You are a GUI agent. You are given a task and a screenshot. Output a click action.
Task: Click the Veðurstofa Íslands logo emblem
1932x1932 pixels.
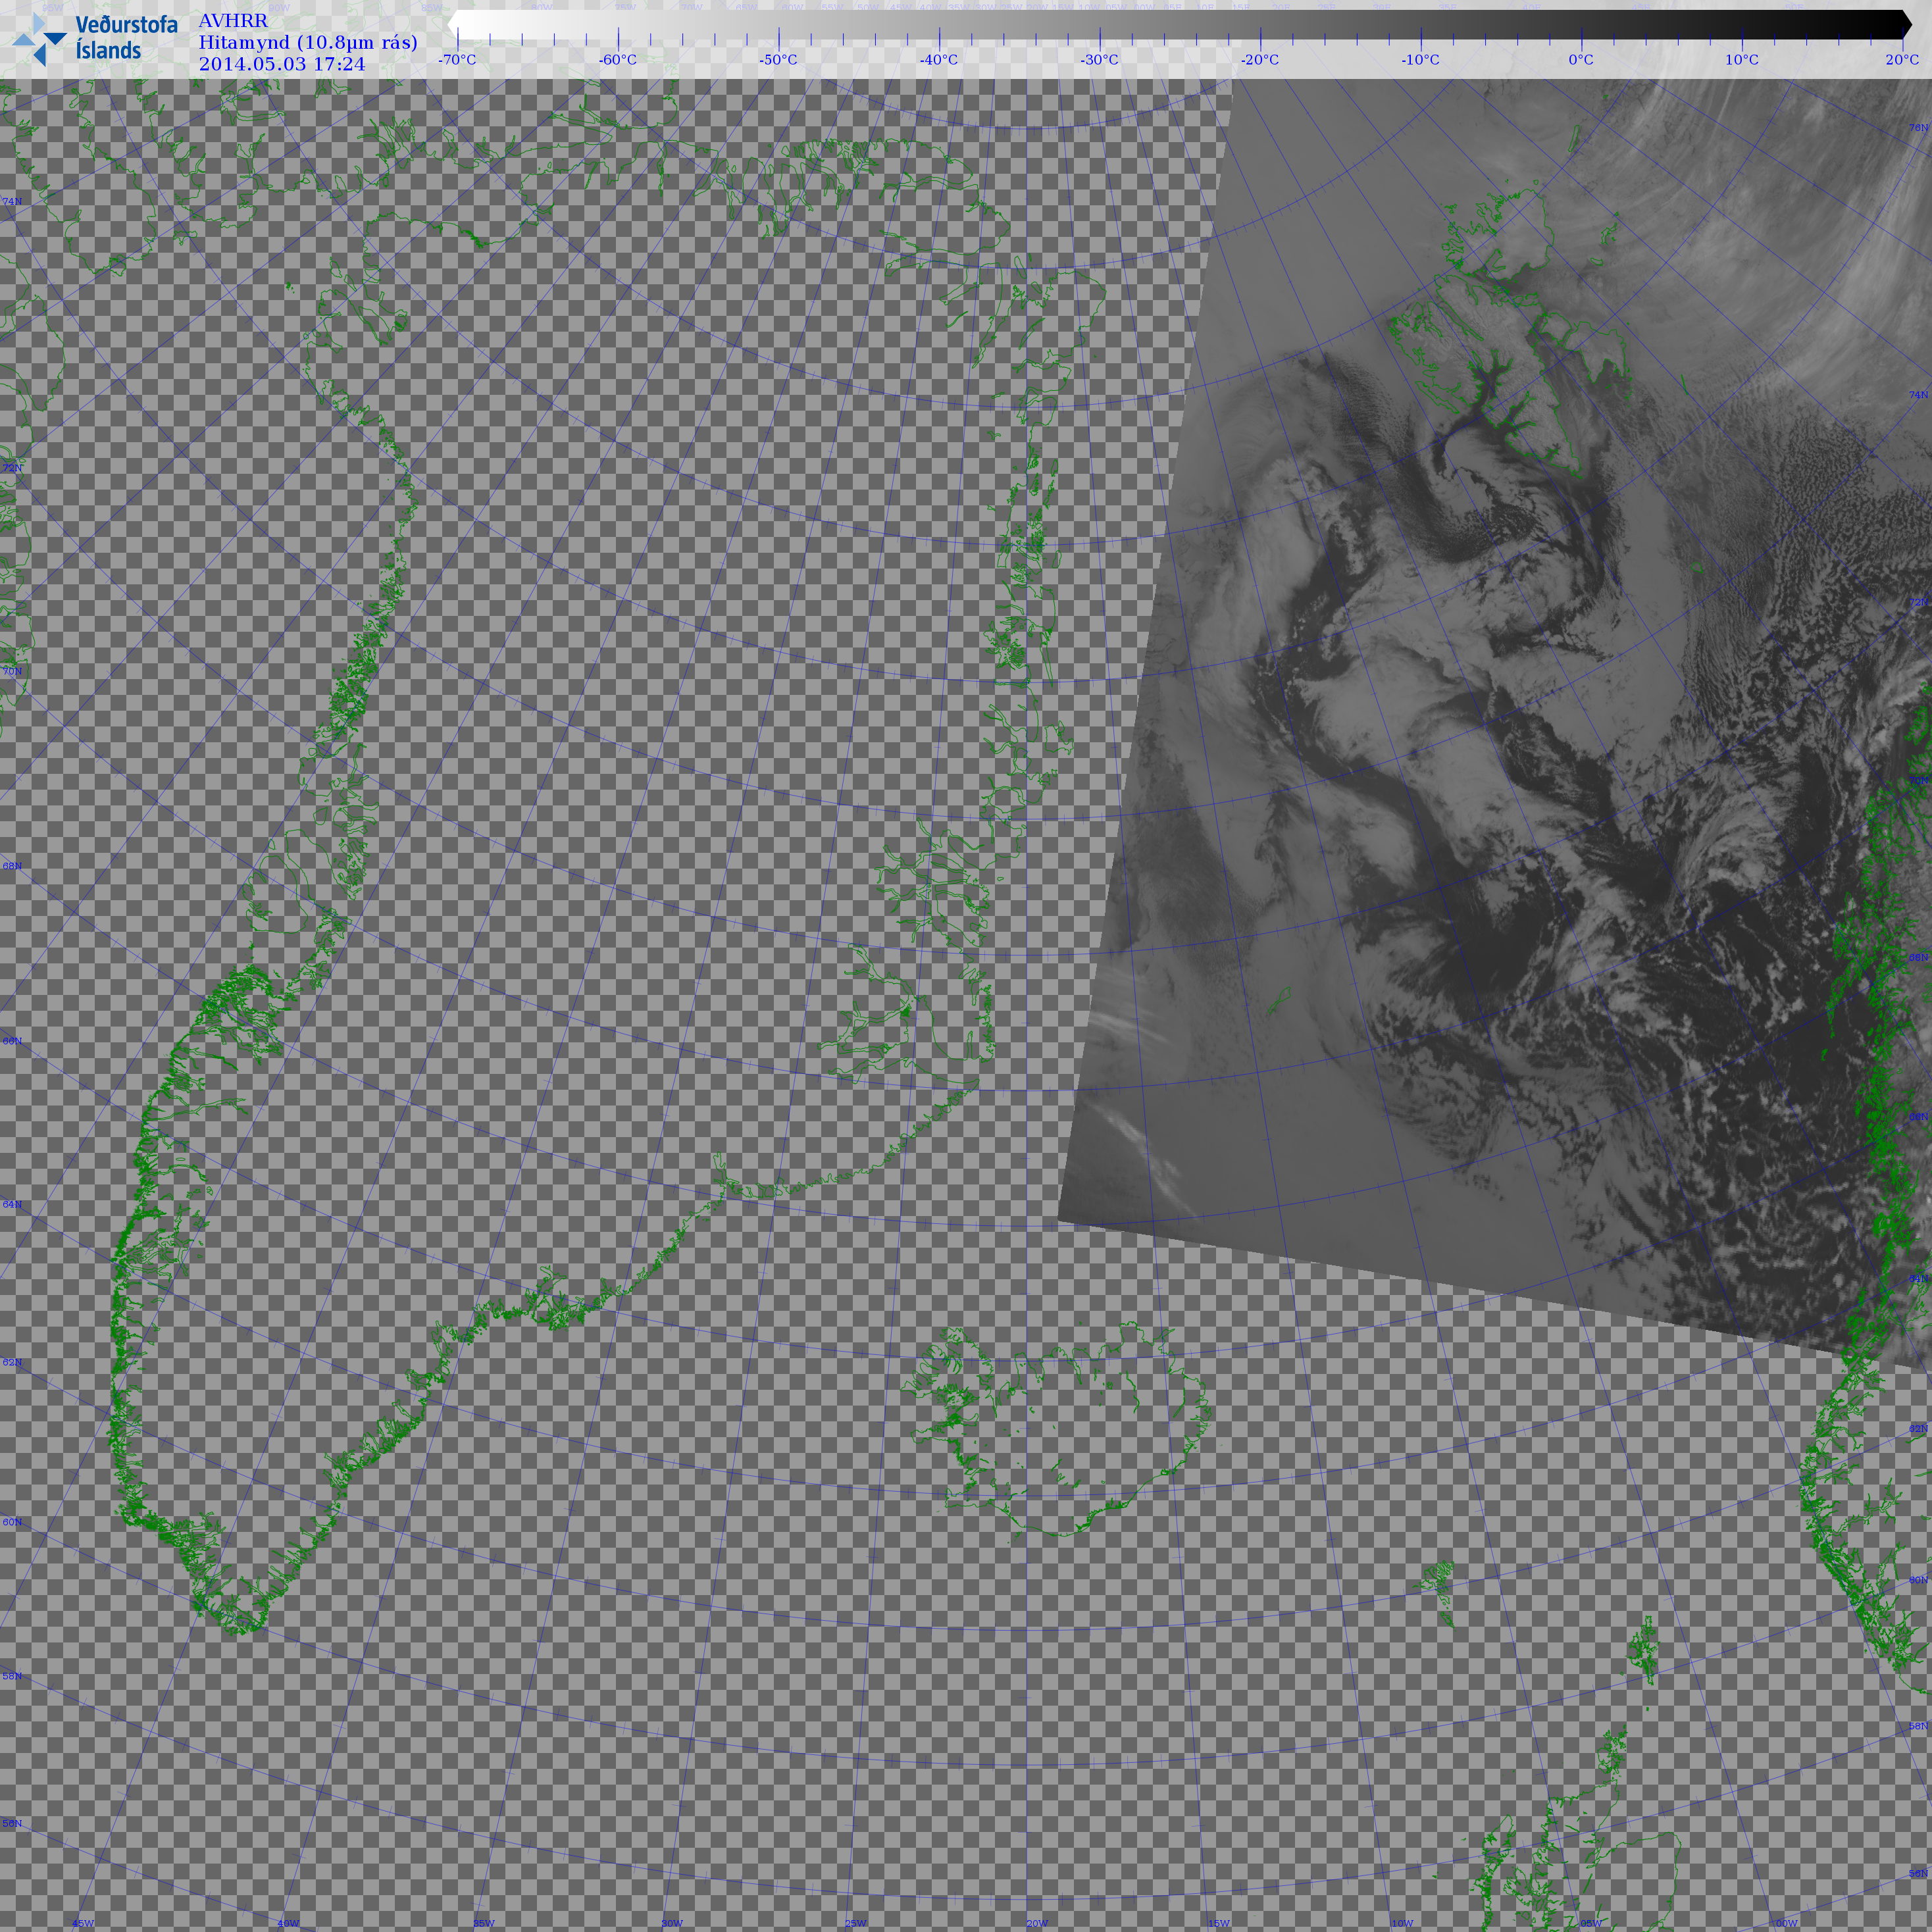pyautogui.click(x=40, y=39)
